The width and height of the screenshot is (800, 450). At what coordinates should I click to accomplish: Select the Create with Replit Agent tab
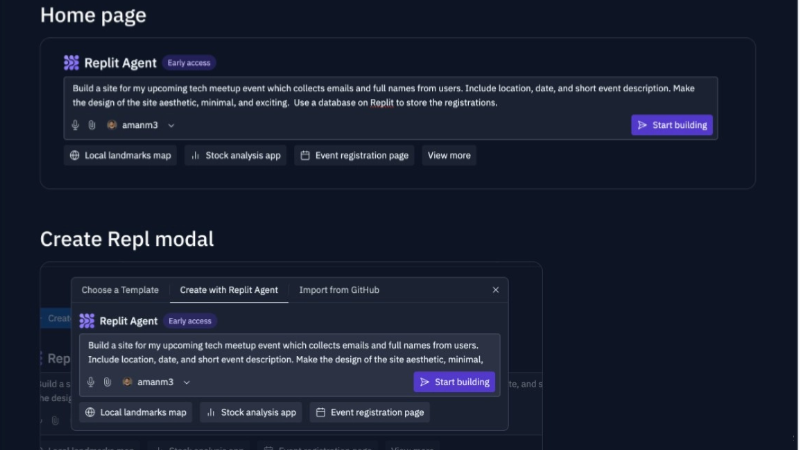(229, 290)
